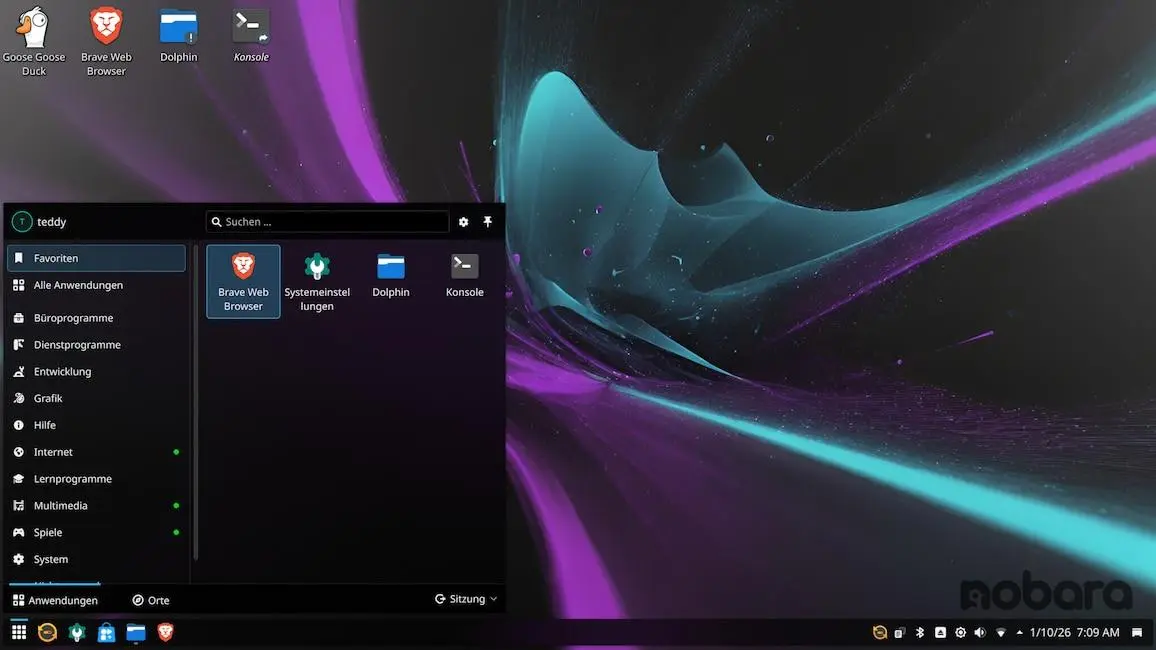Open Systemeinstellungen from launcher favorites

pos(317,282)
